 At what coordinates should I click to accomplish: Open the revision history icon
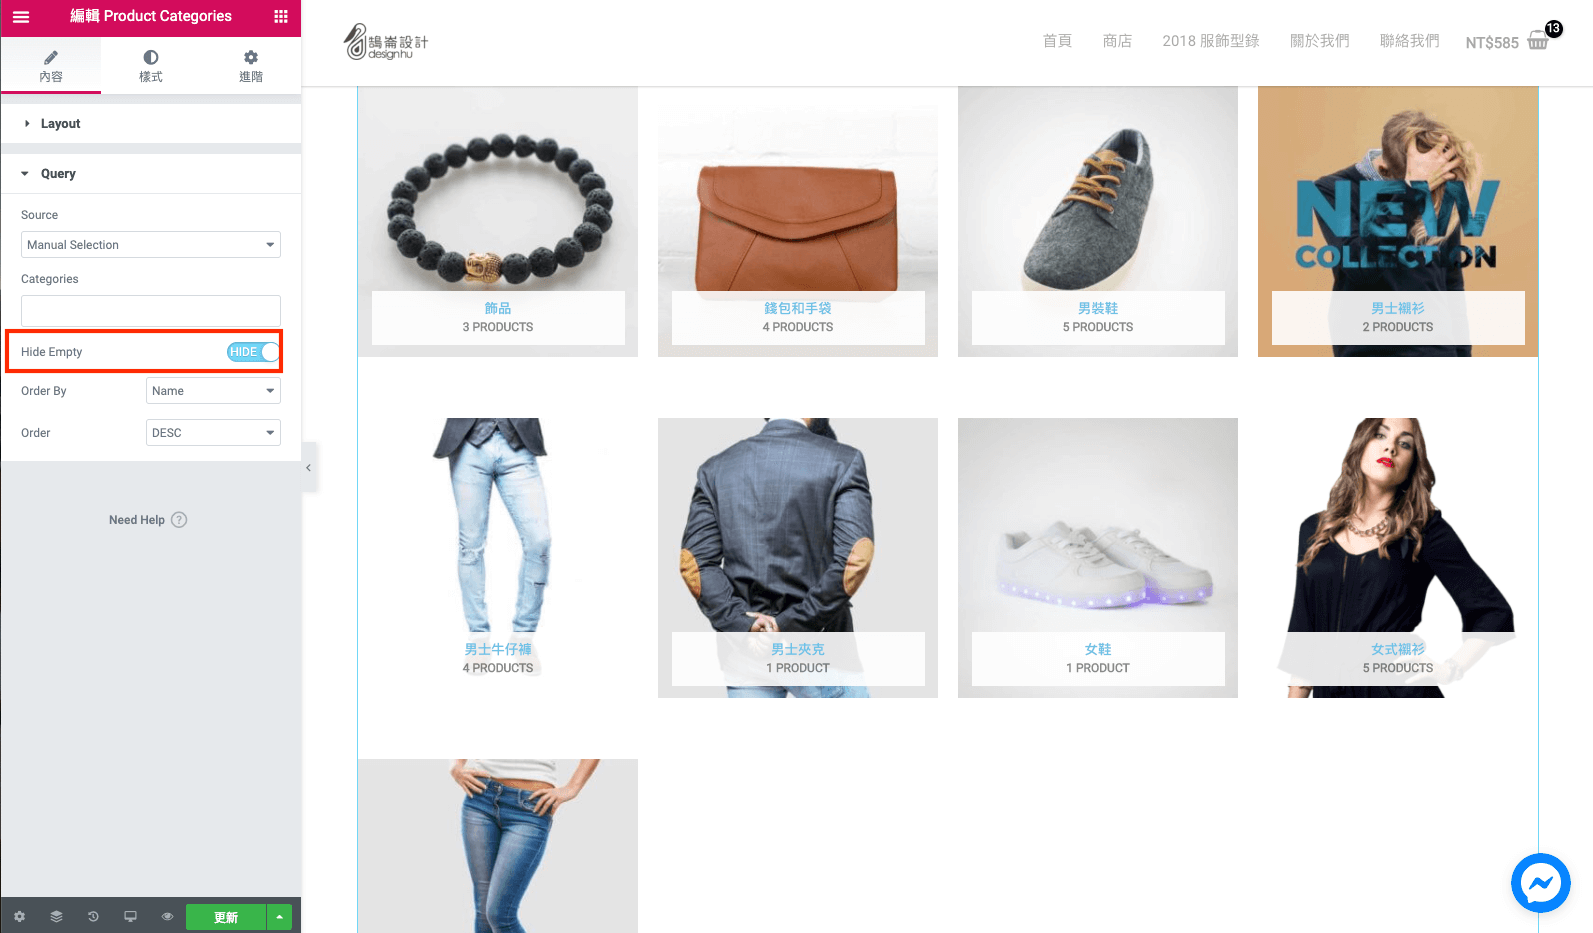93,916
